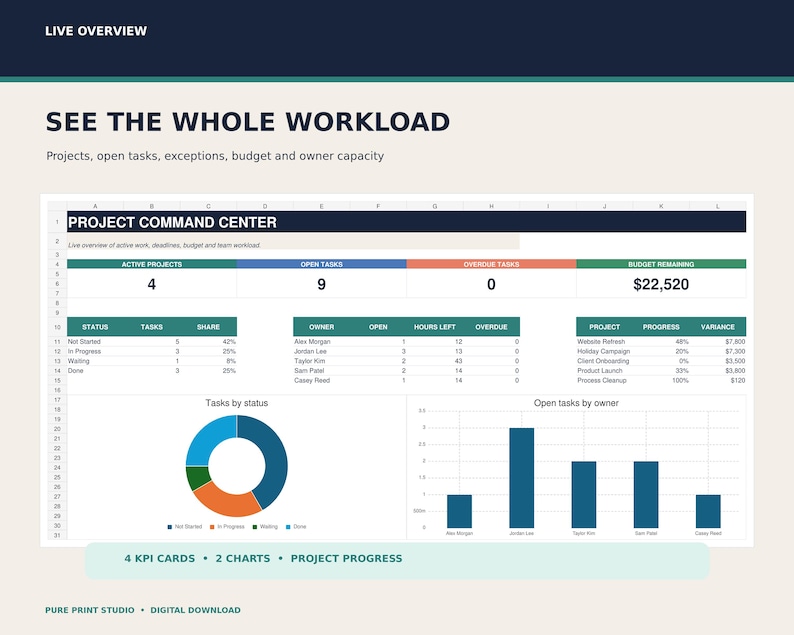Select the Product Launch project cell

605,371
